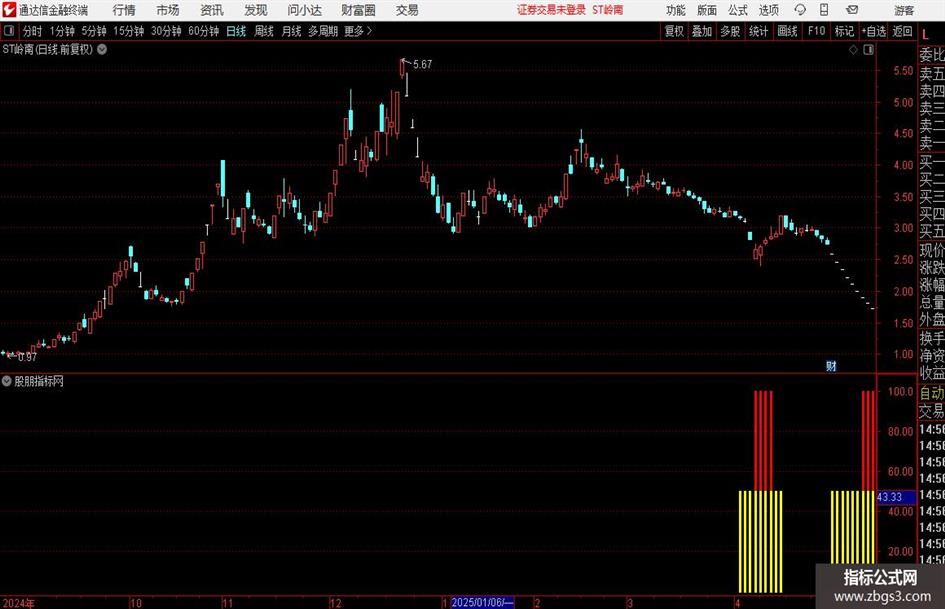Click the 画线 drawing button
This screenshot has height=609, width=945.
(787, 31)
